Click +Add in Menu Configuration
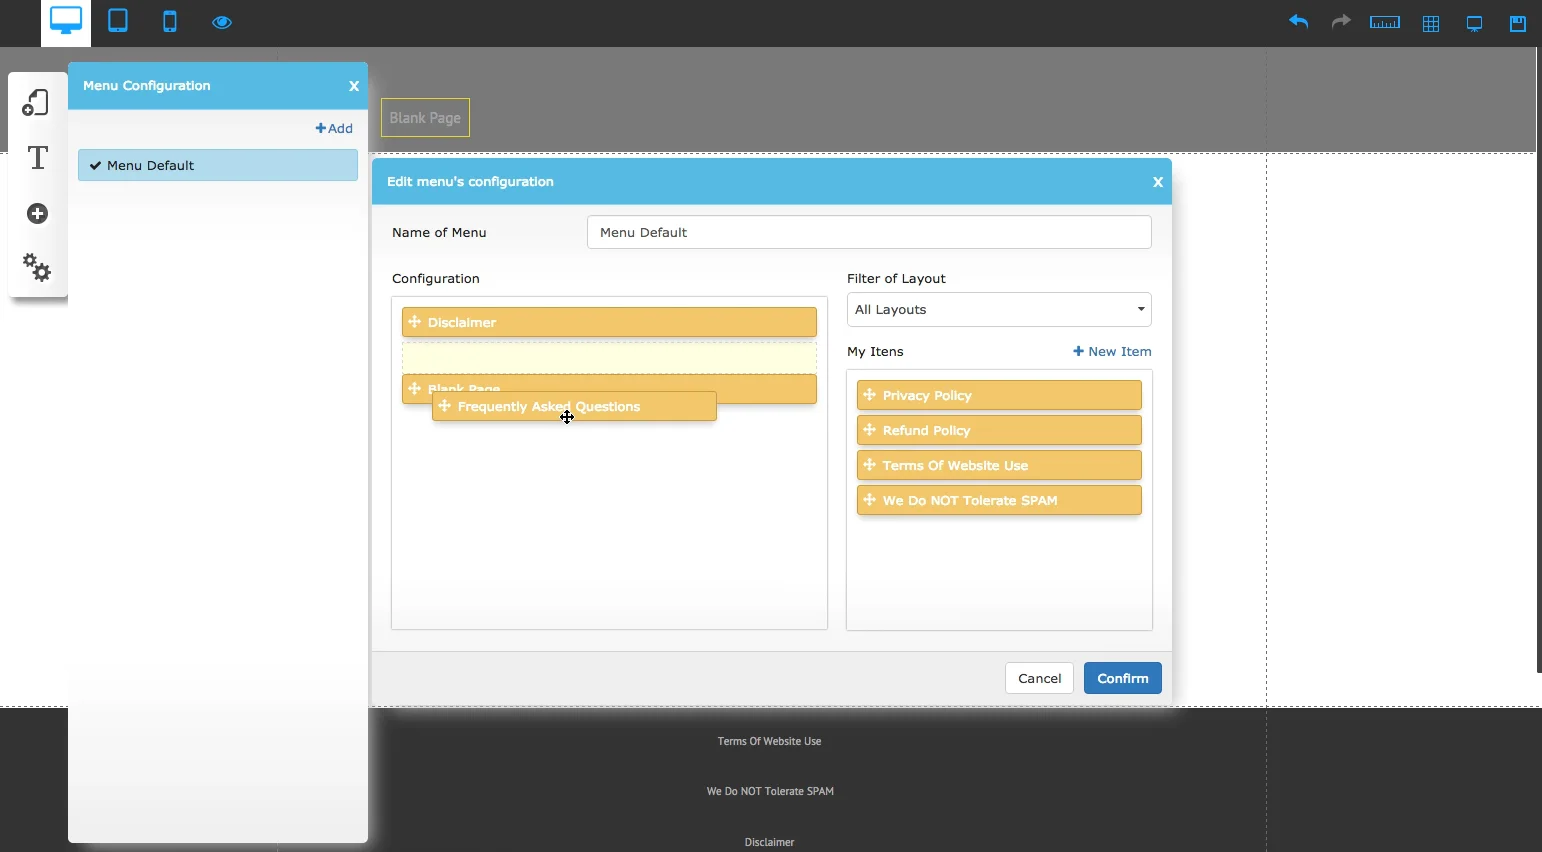 tap(334, 128)
